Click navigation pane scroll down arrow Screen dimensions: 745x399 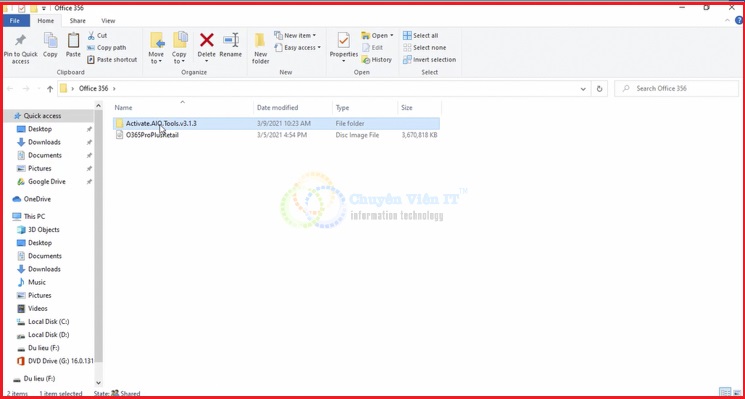tap(98, 383)
